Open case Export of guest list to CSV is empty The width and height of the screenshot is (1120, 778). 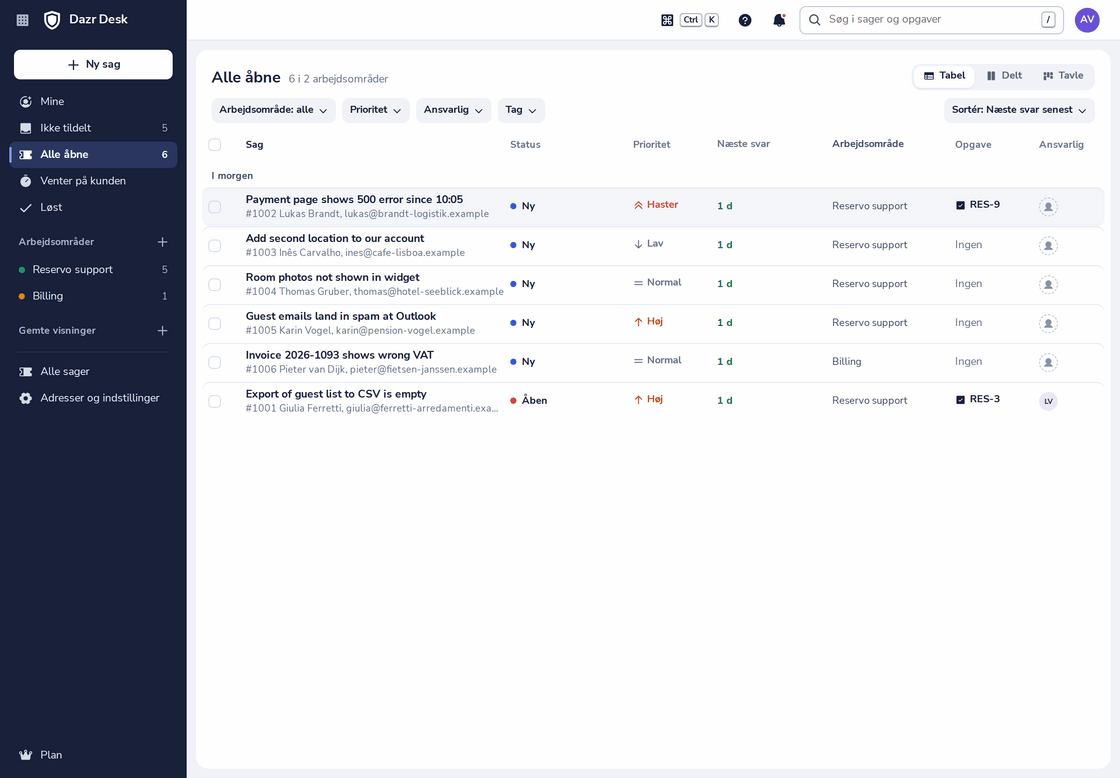(336, 394)
